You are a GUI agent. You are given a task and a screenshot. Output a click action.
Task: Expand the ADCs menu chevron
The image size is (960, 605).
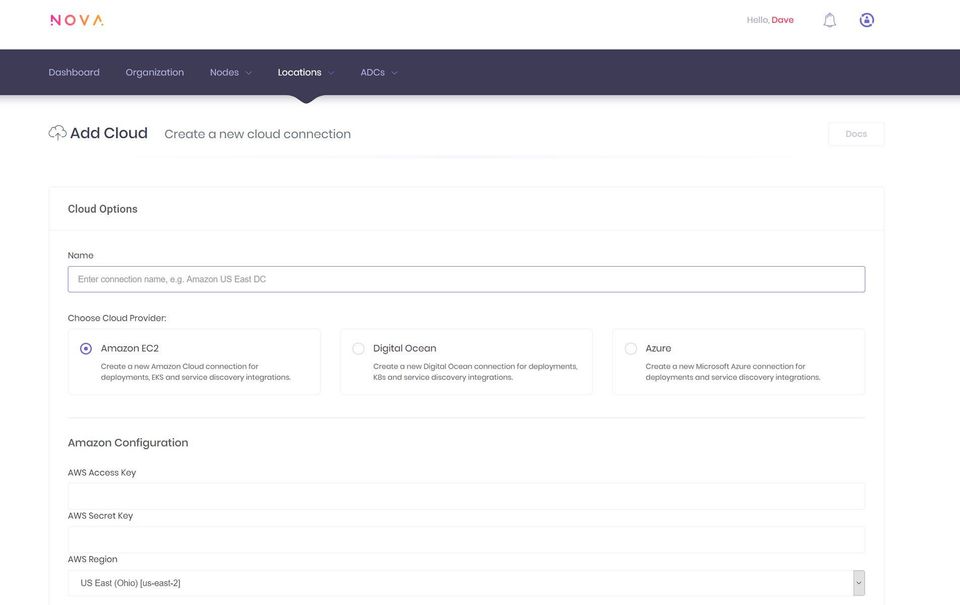(x=394, y=73)
